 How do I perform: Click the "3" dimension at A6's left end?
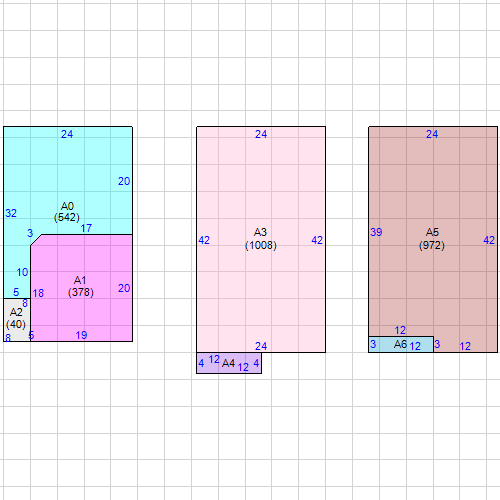[373, 344]
